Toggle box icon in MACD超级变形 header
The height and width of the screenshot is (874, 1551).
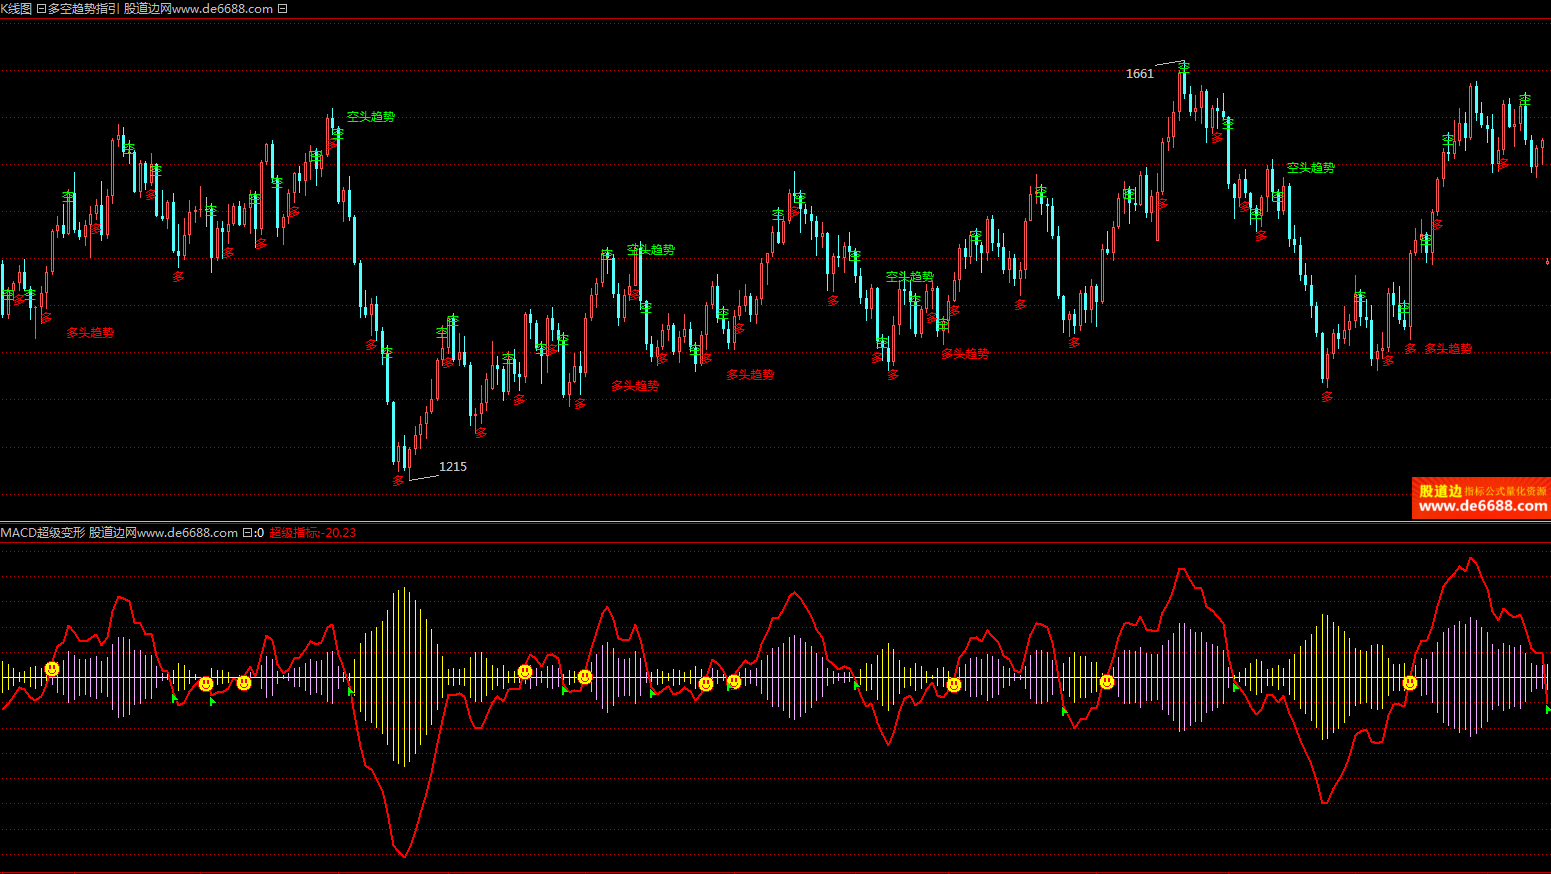tap(247, 533)
